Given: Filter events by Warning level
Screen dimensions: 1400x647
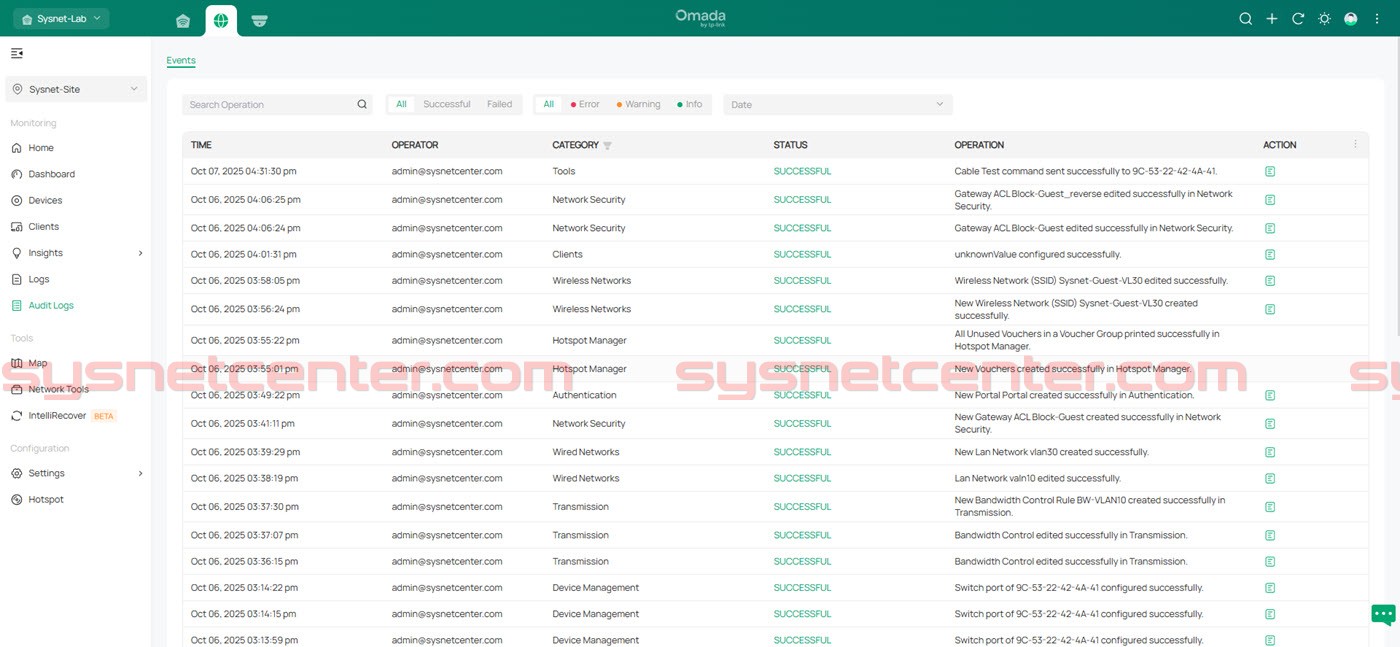Looking at the screenshot, I should 638,104.
